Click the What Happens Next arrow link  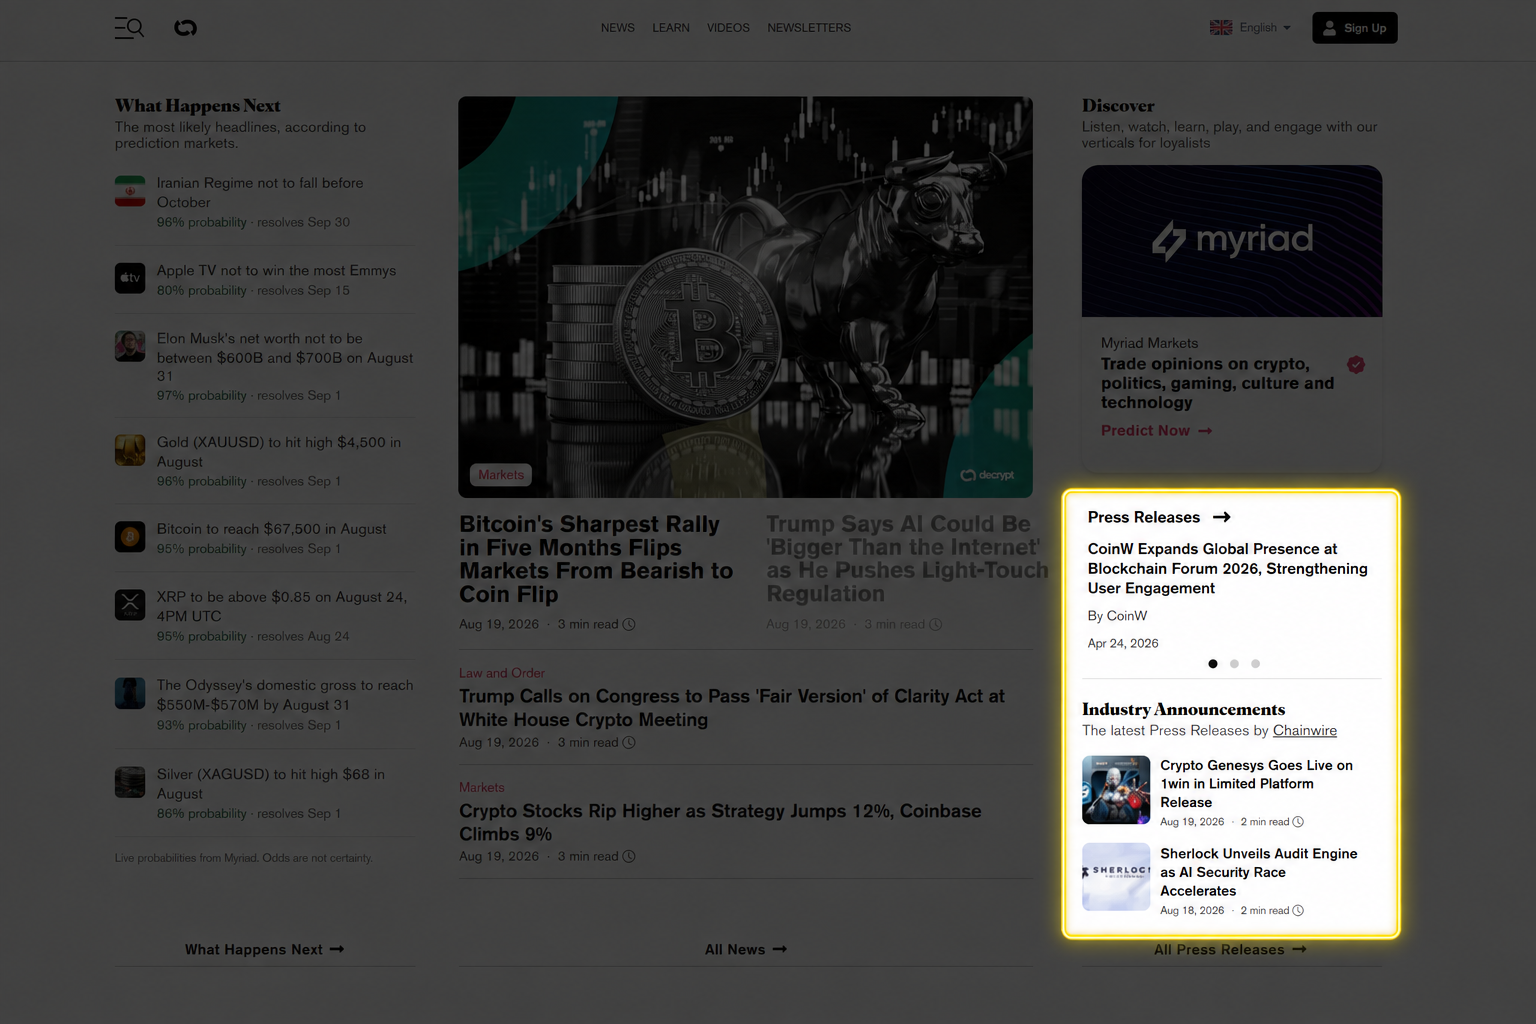pos(264,949)
